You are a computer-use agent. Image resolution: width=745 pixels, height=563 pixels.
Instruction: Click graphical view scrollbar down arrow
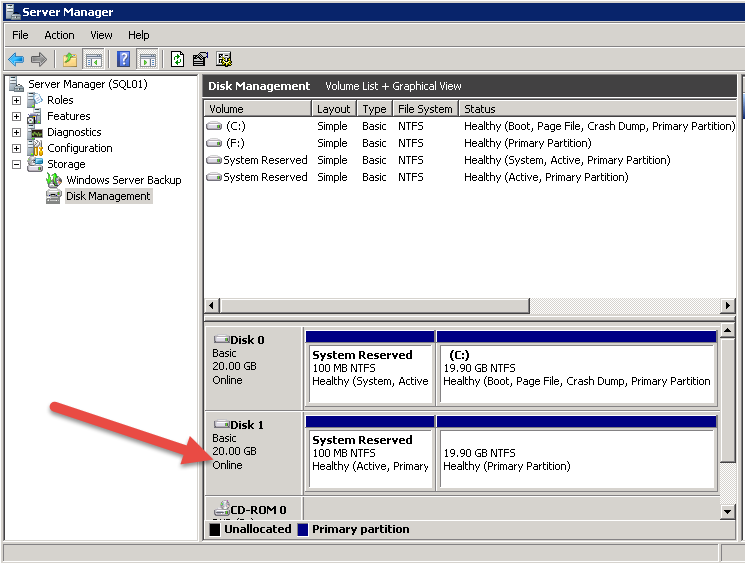(x=727, y=512)
